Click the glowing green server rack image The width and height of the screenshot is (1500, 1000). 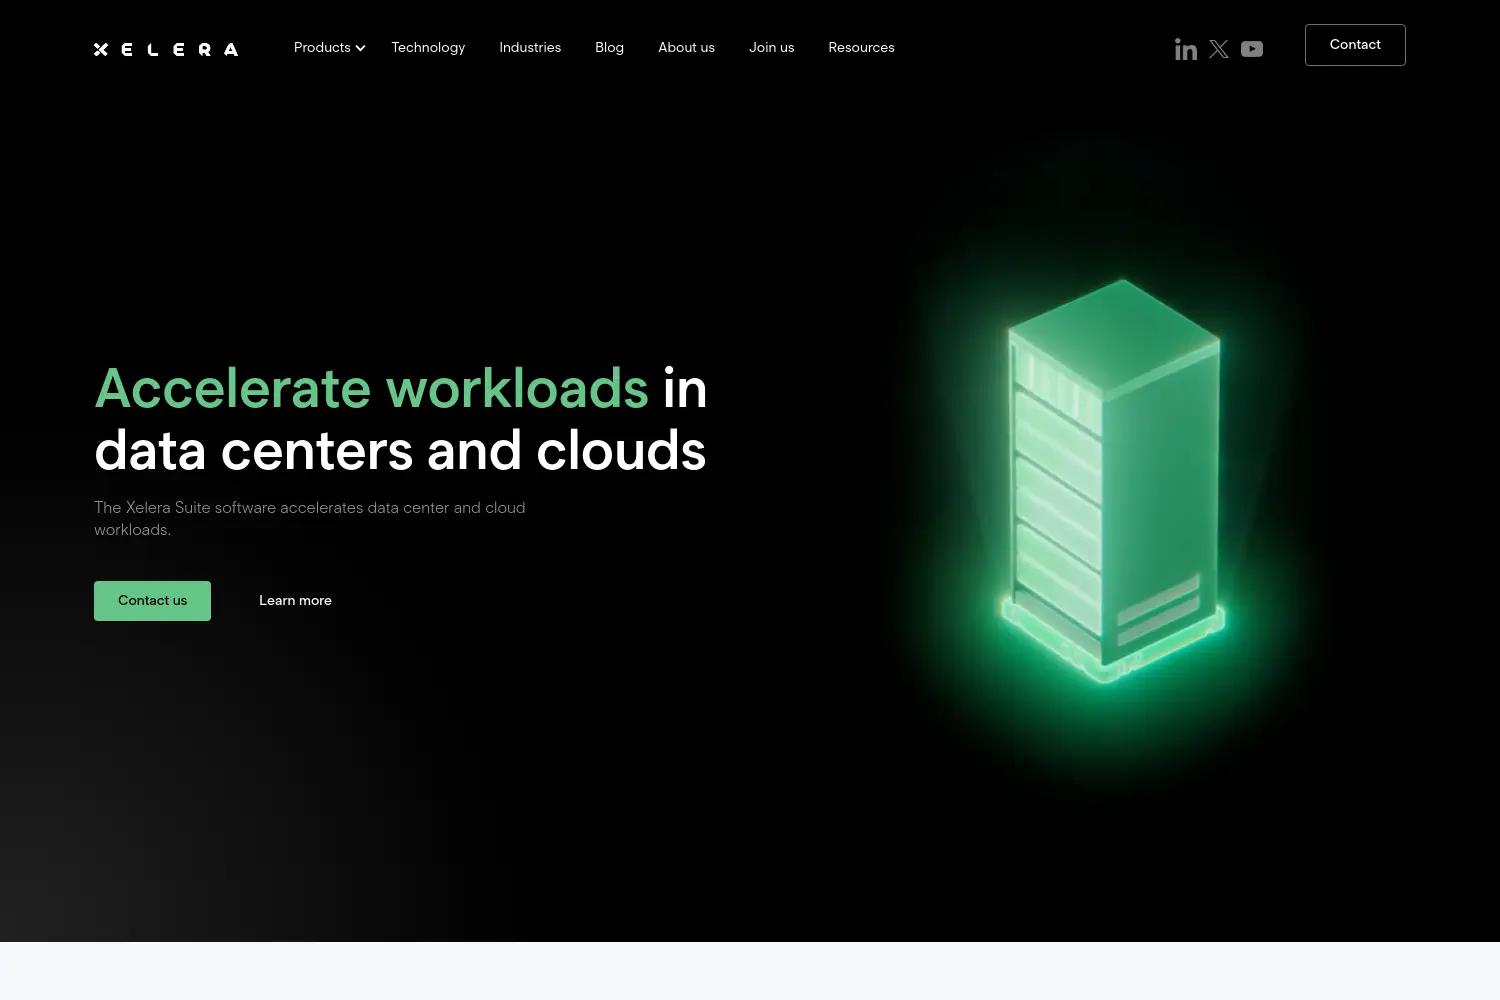[x=1112, y=482]
